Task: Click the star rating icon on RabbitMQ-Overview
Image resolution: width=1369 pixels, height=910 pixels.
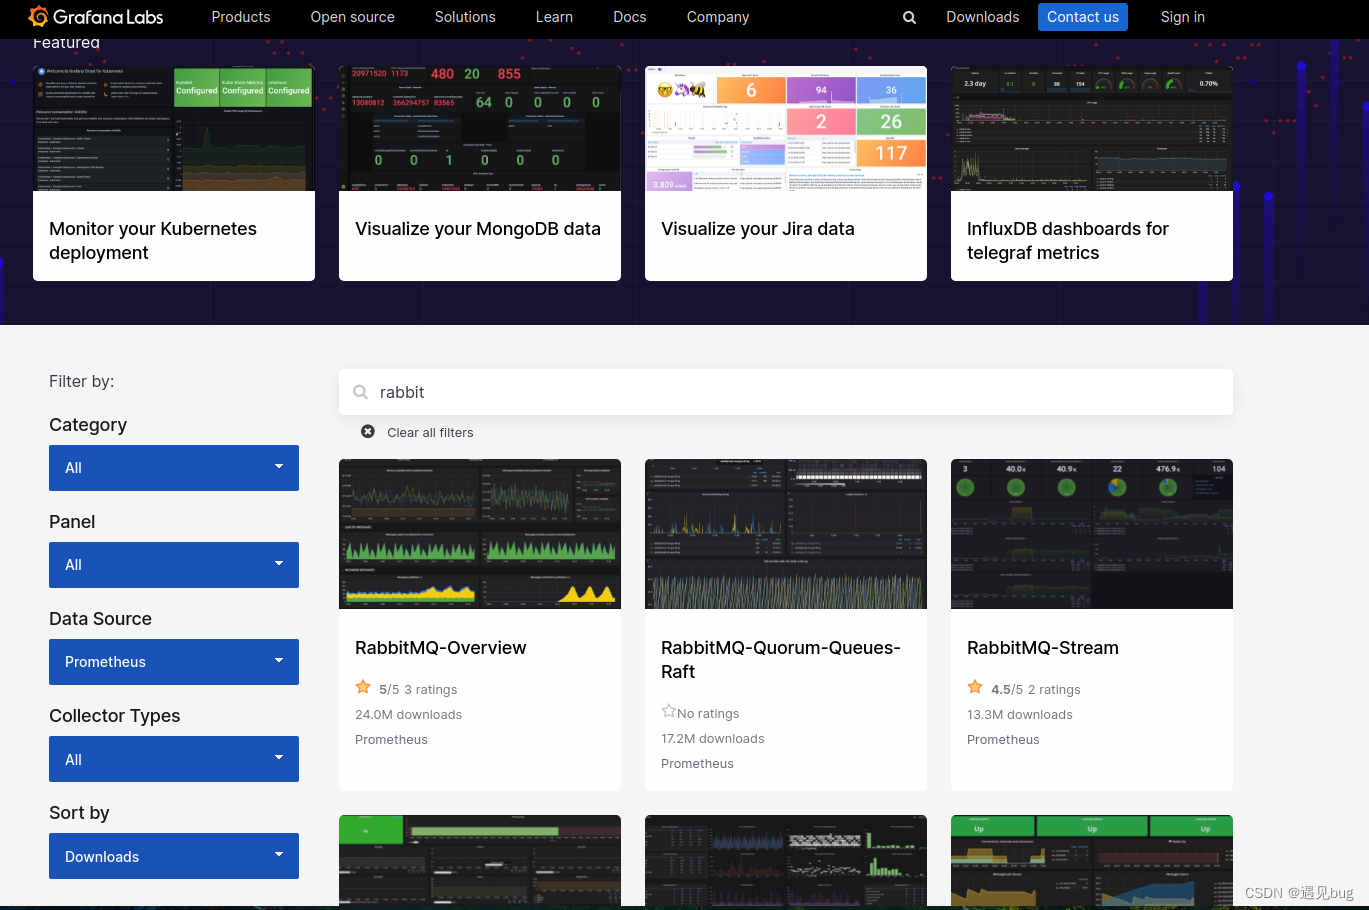Action: [x=363, y=688]
